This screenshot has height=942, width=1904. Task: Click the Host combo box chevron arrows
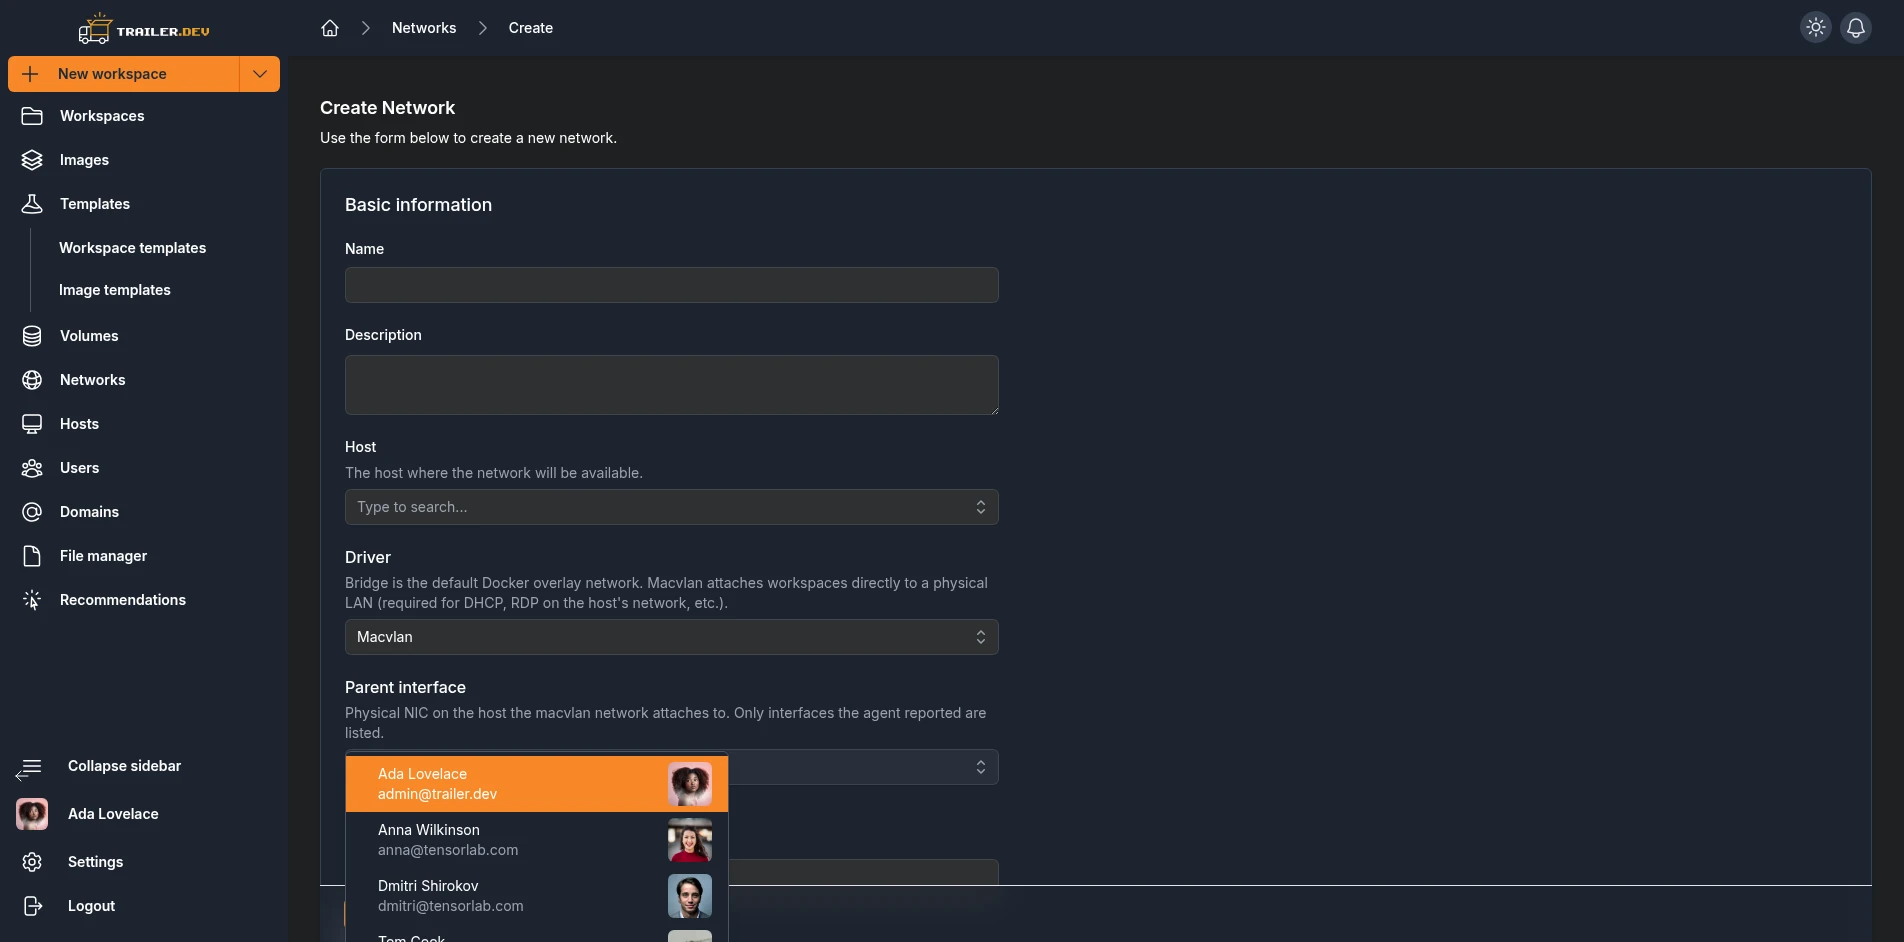click(981, 507)
